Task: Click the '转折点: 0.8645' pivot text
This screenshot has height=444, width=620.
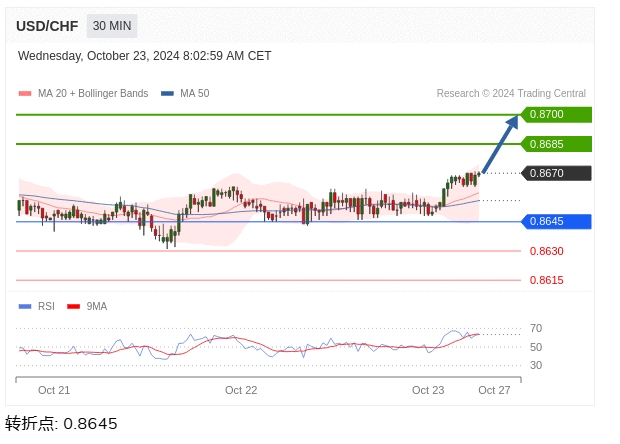Action: pyautogui.click(x=61, y=423)
